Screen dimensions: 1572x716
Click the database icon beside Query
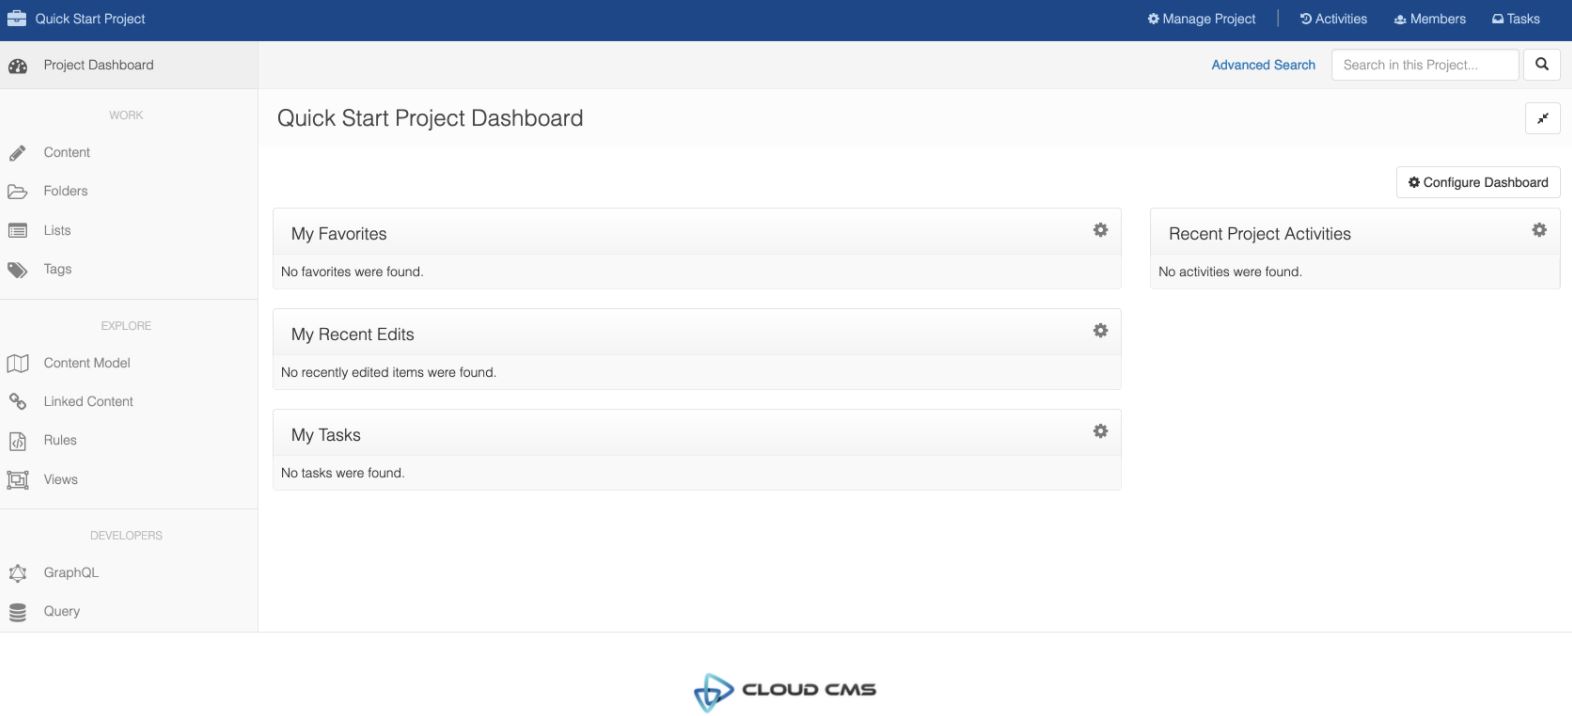[x=17, y=612]
